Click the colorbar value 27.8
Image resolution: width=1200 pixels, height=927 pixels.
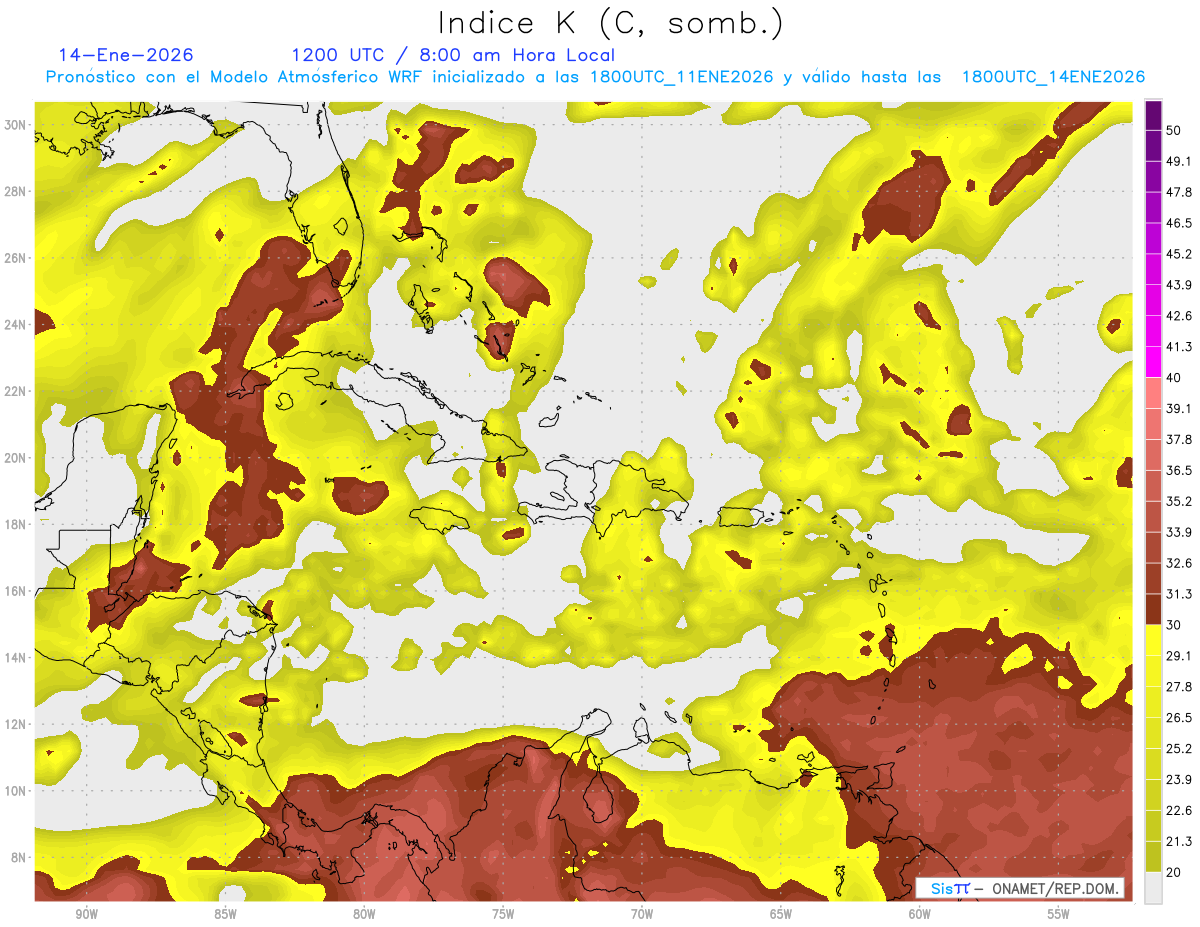[1179, 686]
